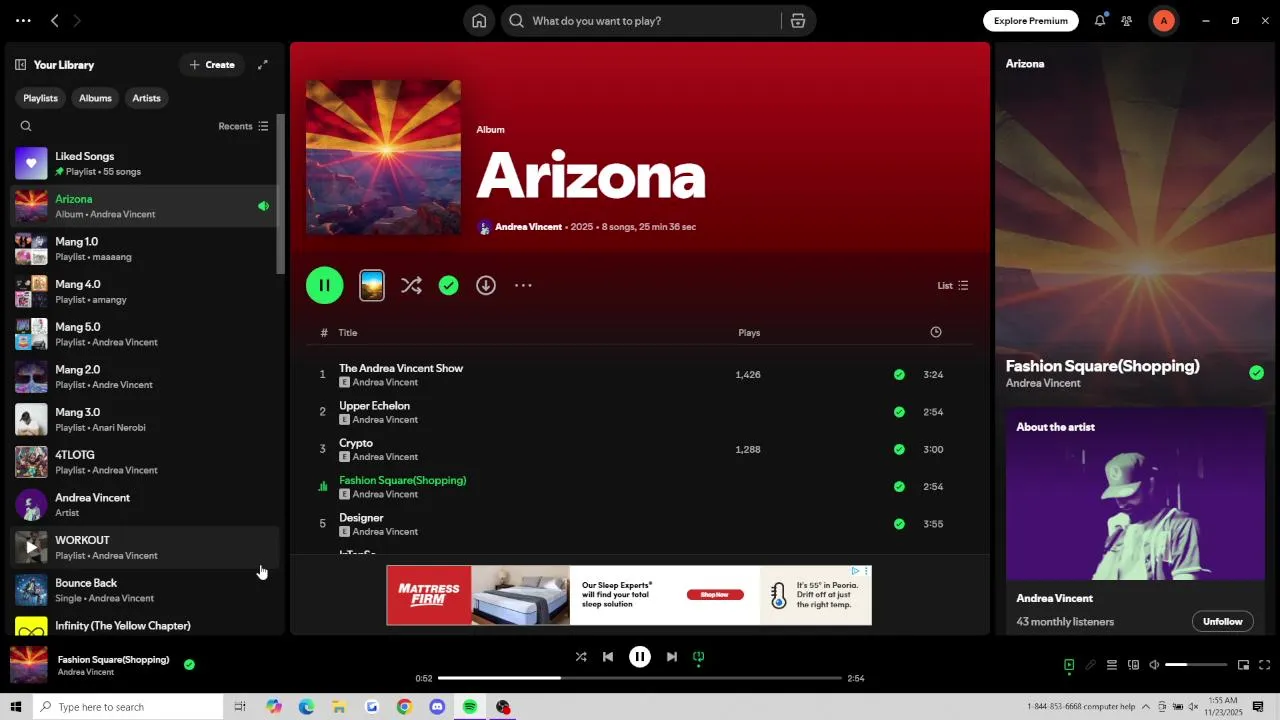1280x720 pixels.
Task: Collapse Your Library sidebar icon
Action: pyautogui.click(x=20, y=65)
